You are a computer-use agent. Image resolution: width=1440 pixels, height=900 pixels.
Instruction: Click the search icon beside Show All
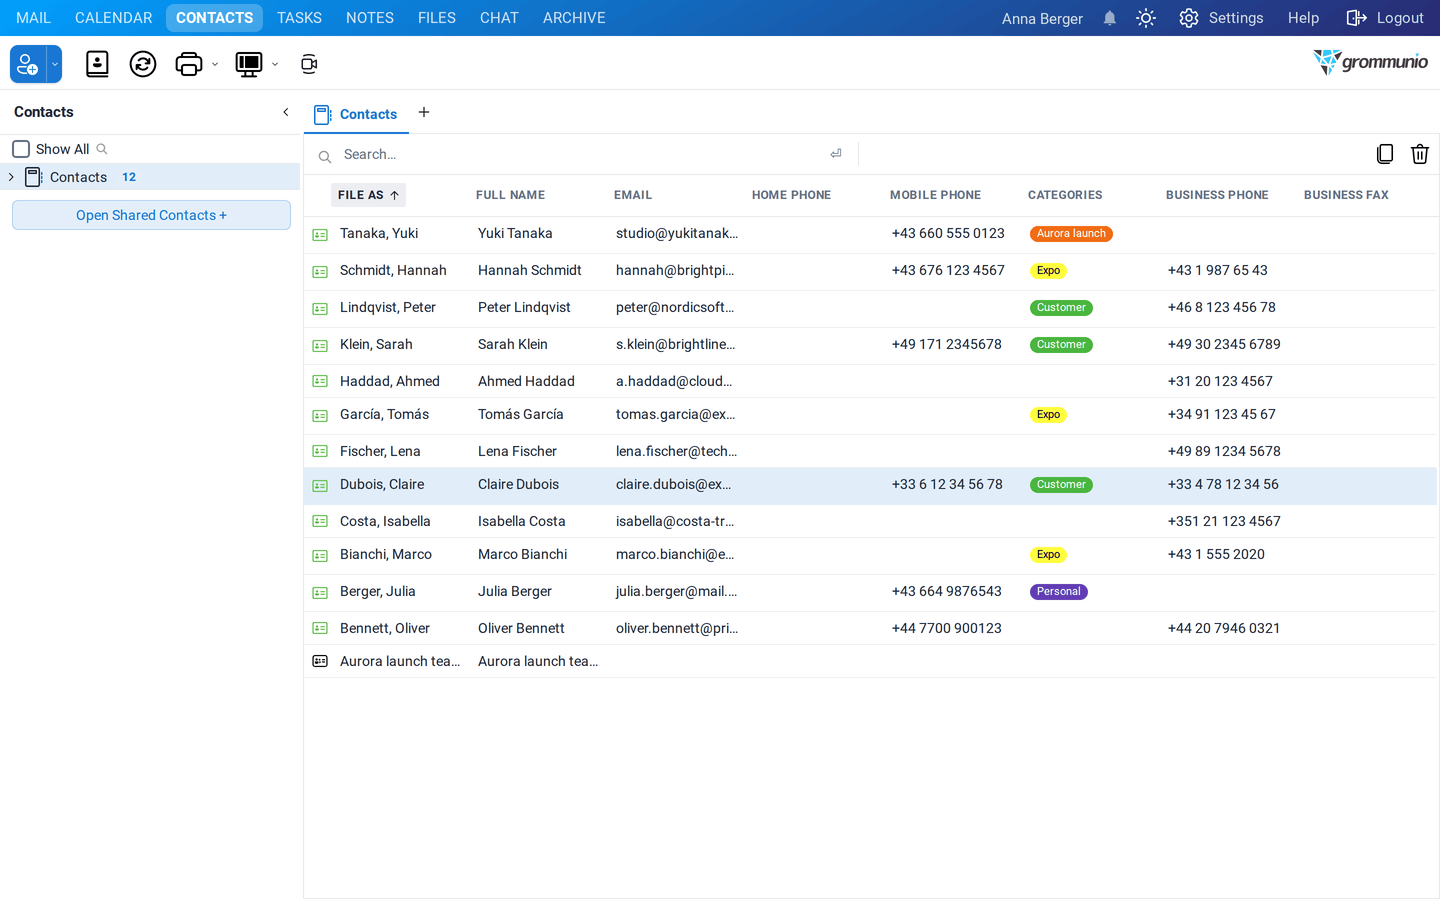pyautogui.click(x=102, y=149)
